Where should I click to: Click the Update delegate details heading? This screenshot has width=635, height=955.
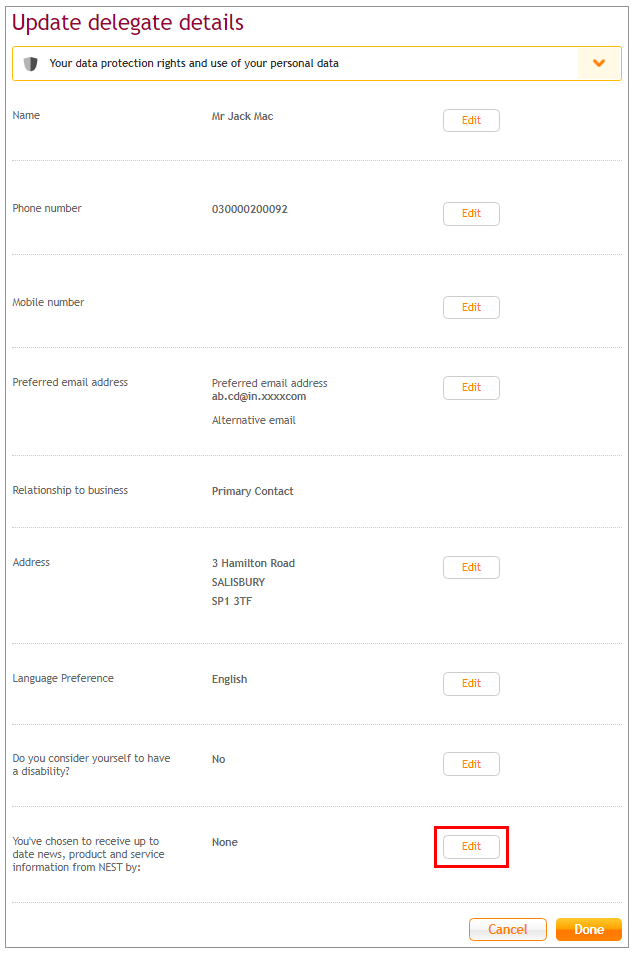[x=128, y=23]
